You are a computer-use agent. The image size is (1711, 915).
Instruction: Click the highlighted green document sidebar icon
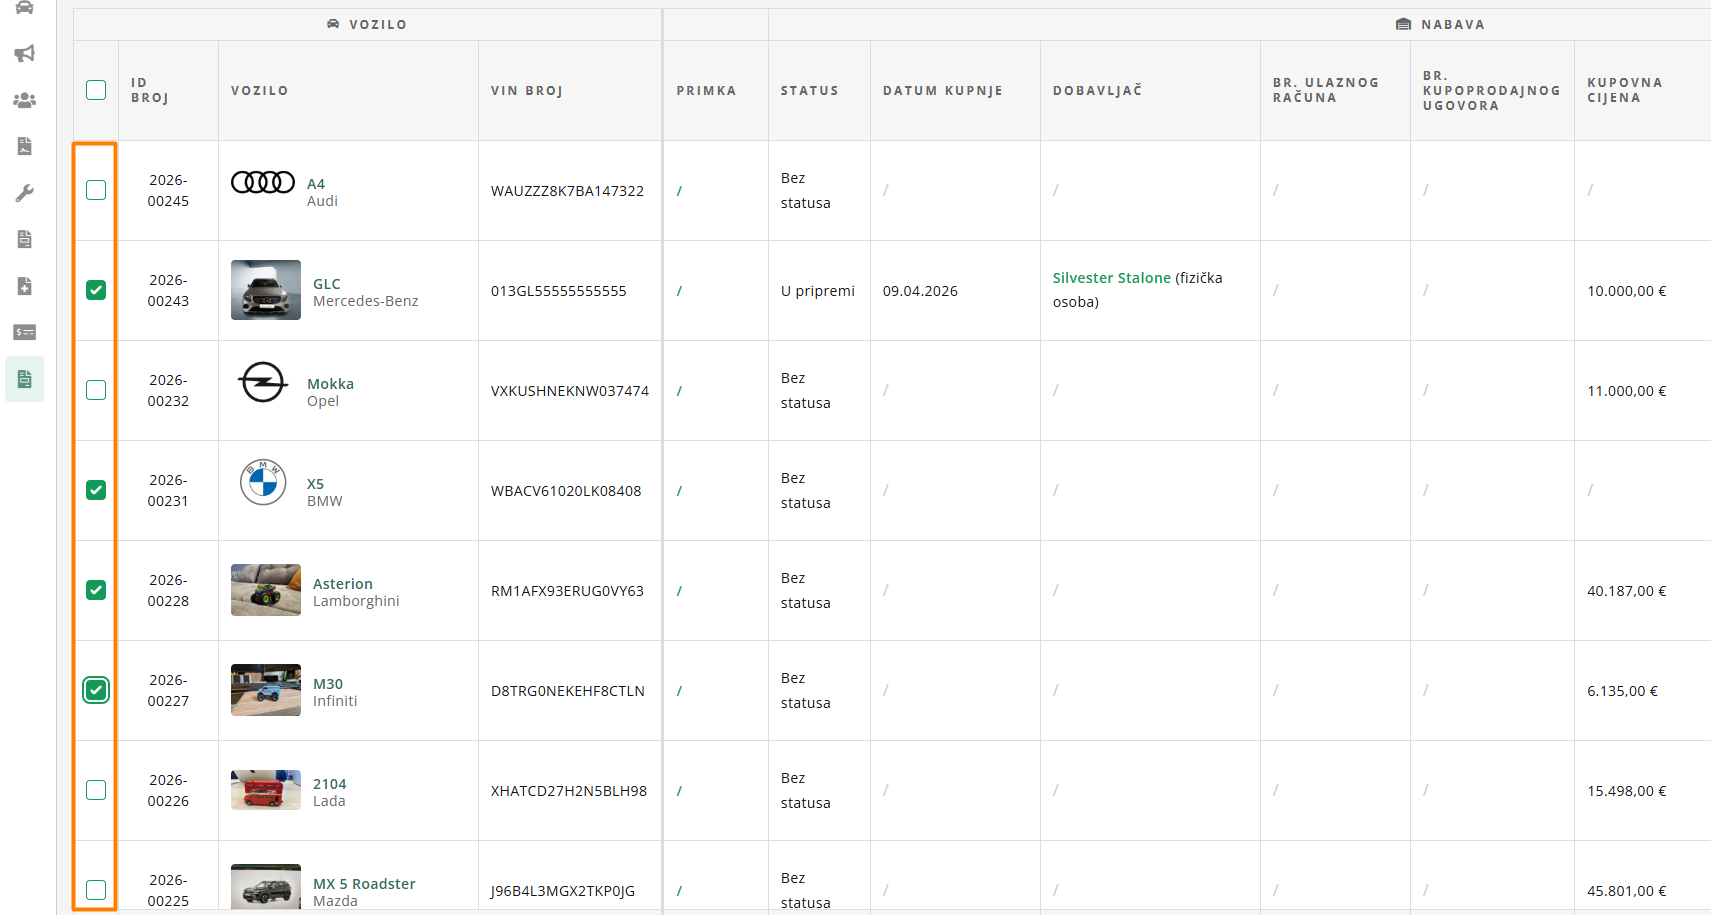[25, 379]
